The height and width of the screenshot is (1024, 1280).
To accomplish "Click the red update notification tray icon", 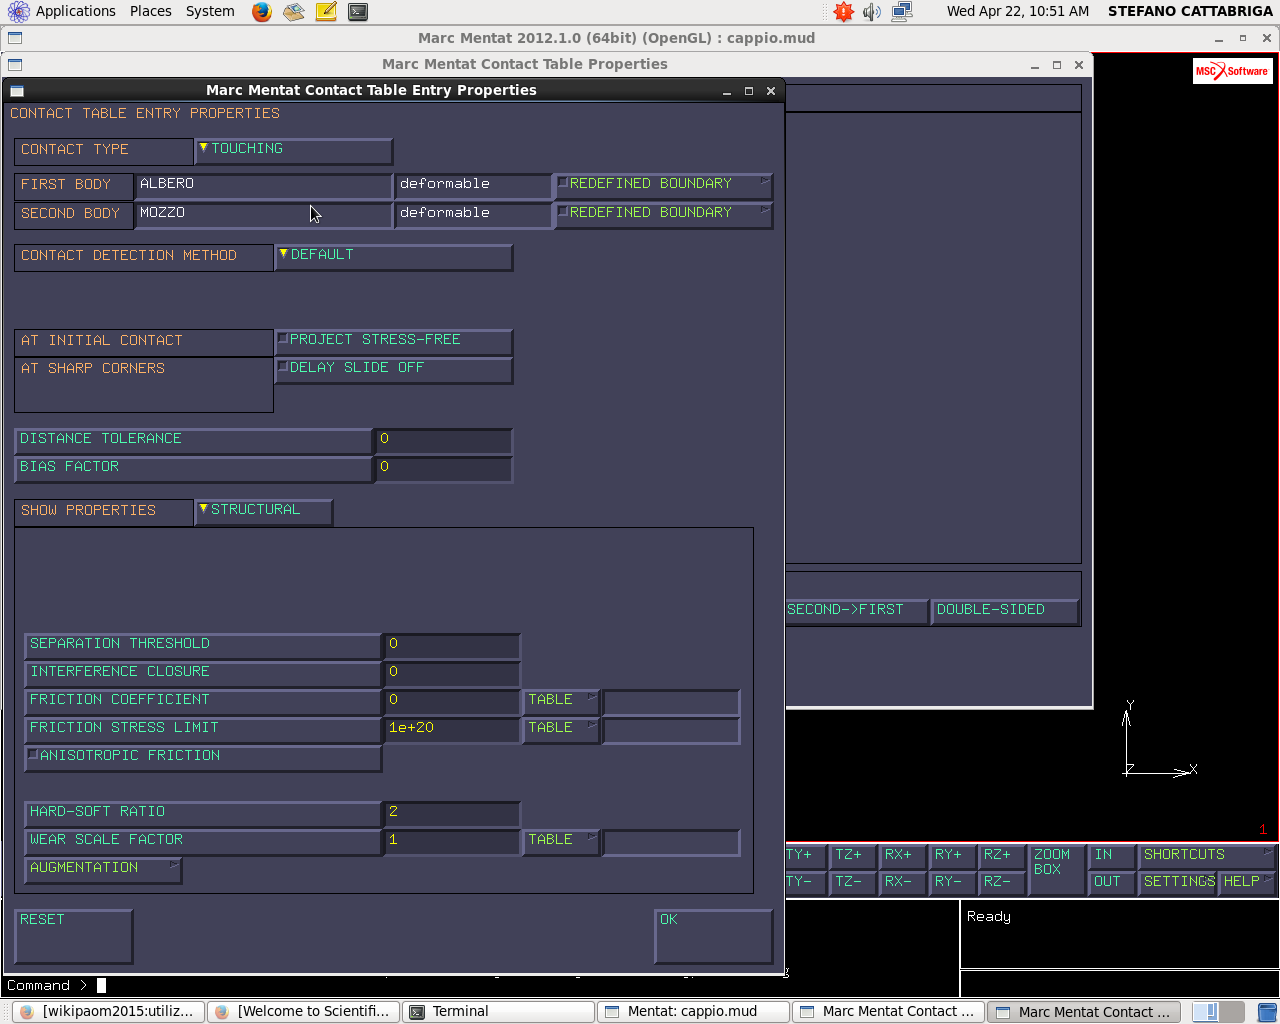I will [x=844, y=12].
